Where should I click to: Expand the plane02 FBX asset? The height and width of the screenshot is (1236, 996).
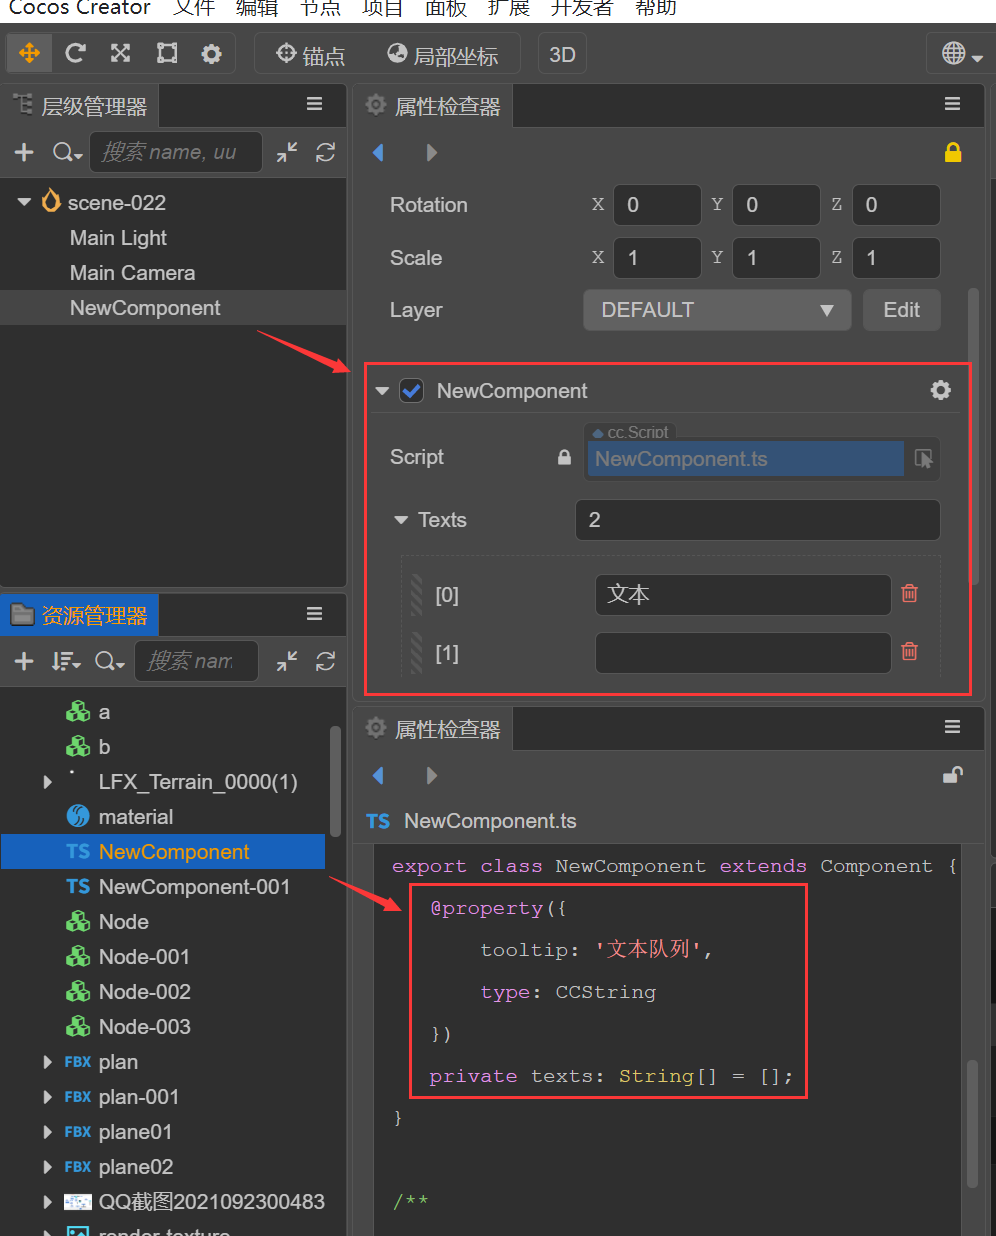click(x=47, y=1167)
